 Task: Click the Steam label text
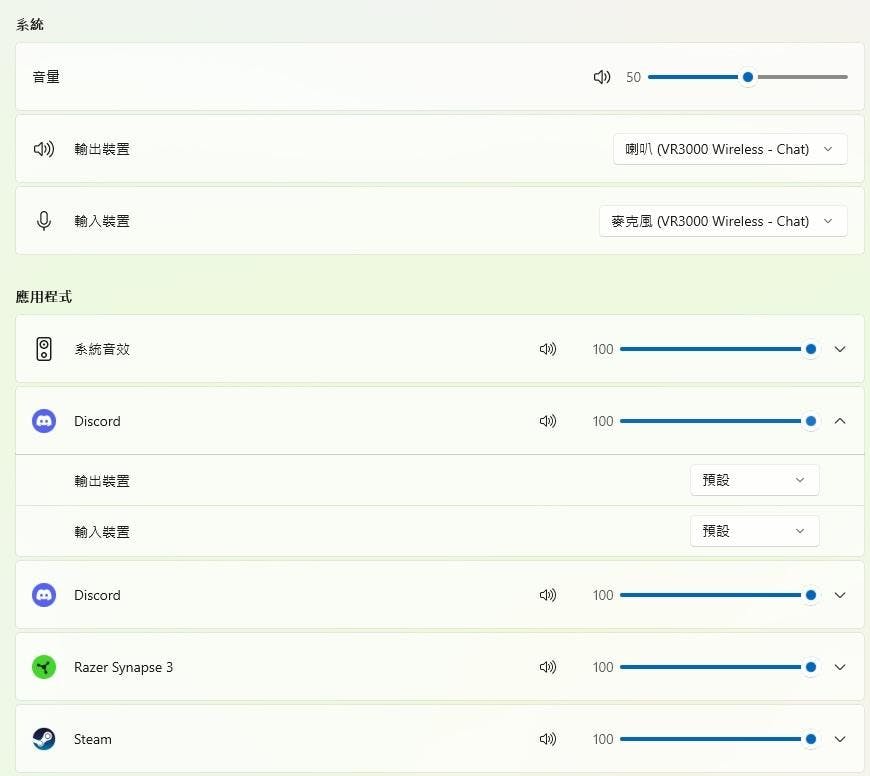[x=93, y=739]
